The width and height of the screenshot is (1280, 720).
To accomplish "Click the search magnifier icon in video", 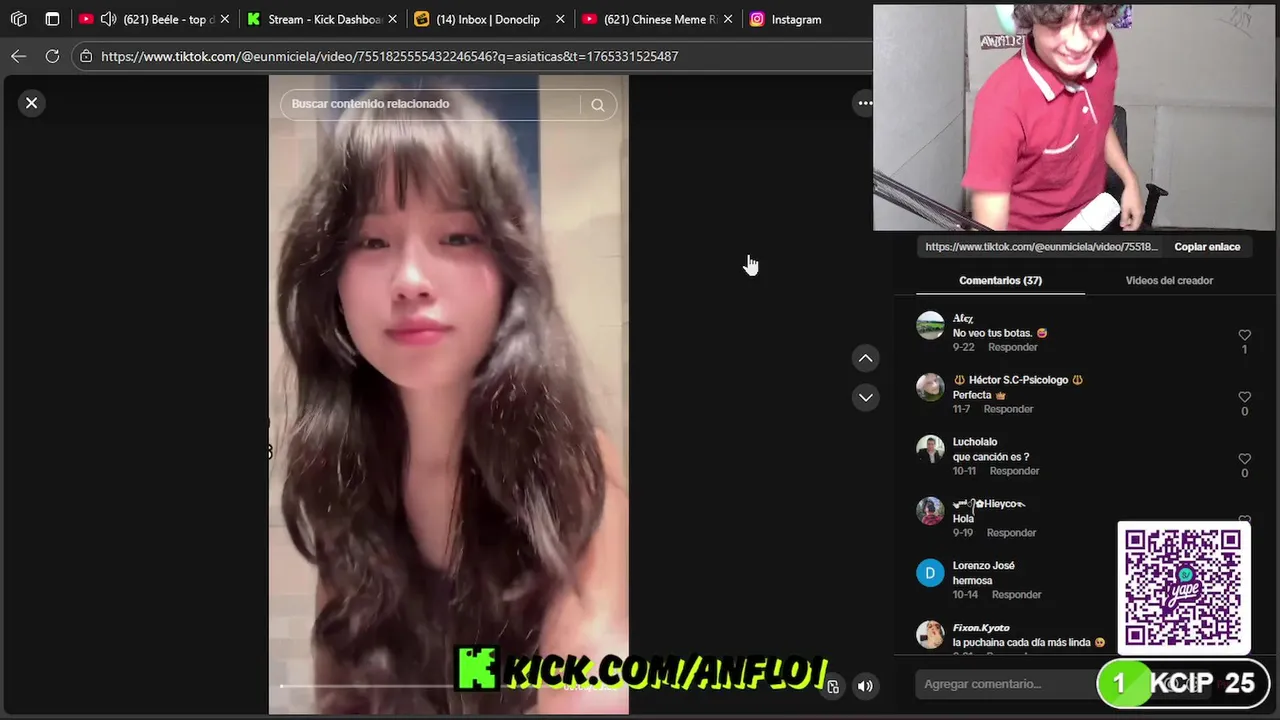I will [x=597, y=104].
